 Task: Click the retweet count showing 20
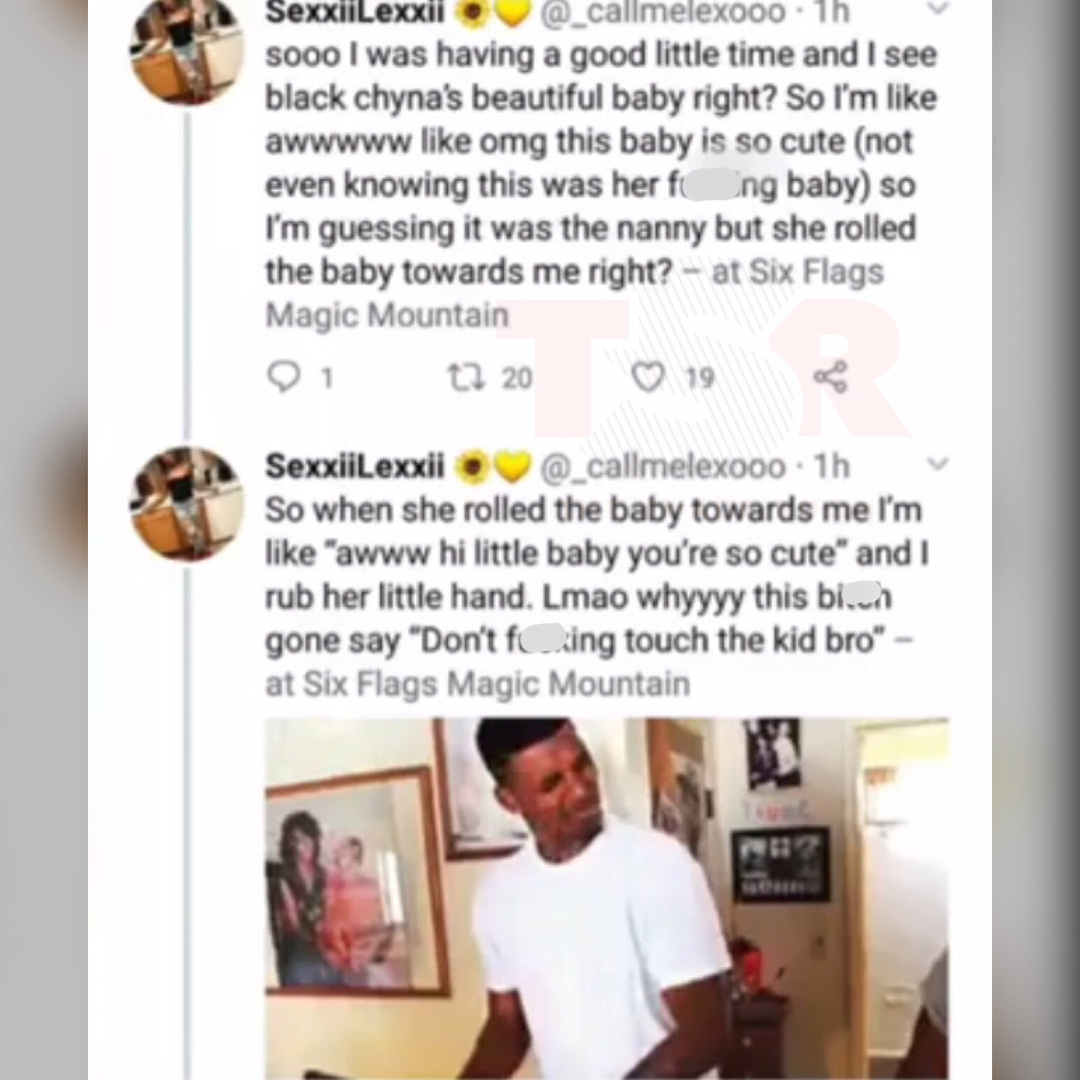pyautogui.click(x=517, y=378)
